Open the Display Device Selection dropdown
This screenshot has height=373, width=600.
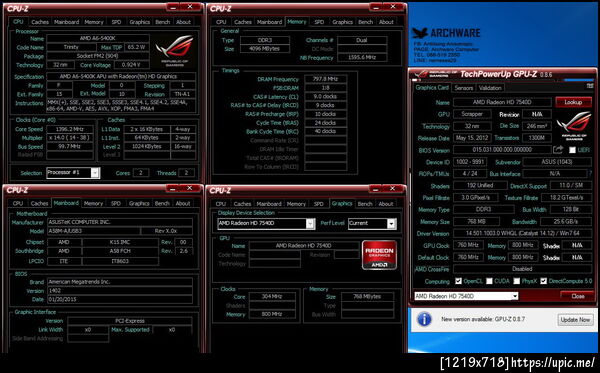click(310, 223)
